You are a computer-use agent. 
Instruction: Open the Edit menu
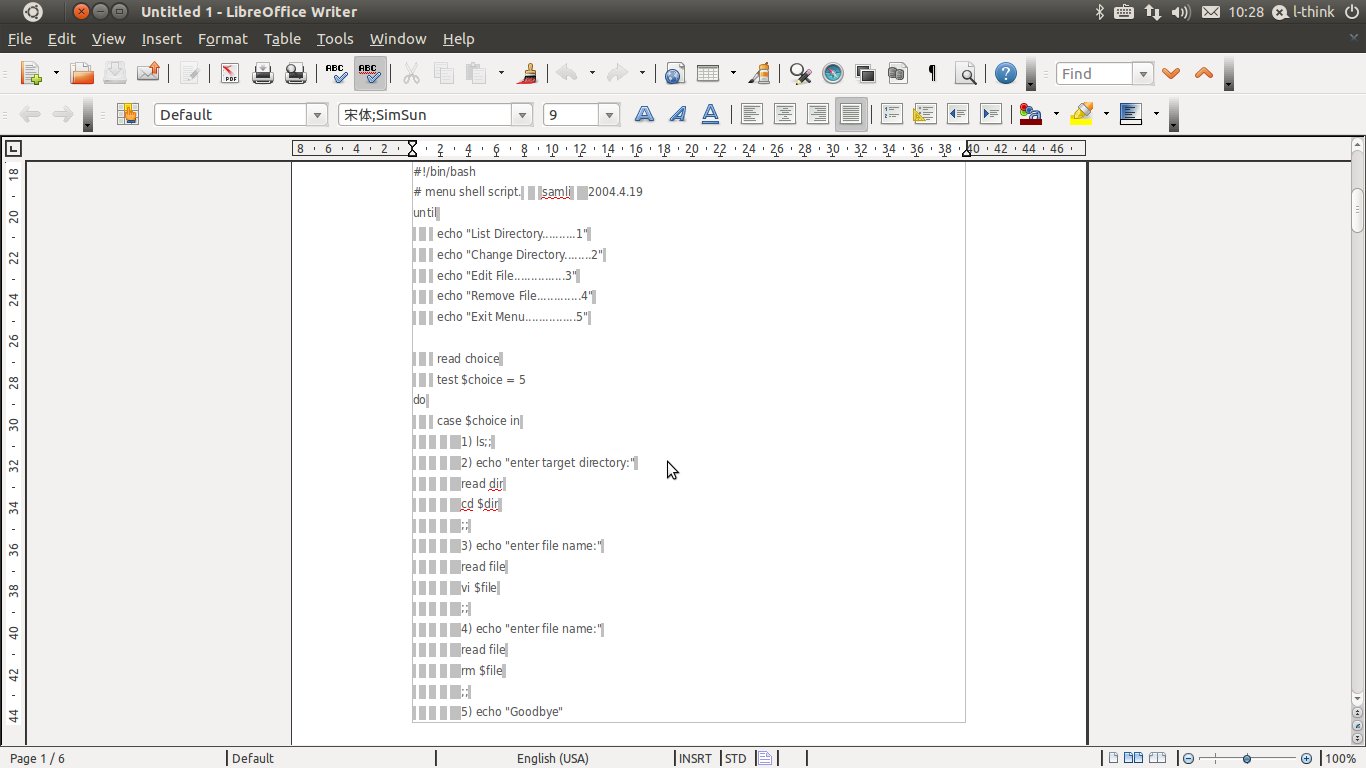pos(62,38)
